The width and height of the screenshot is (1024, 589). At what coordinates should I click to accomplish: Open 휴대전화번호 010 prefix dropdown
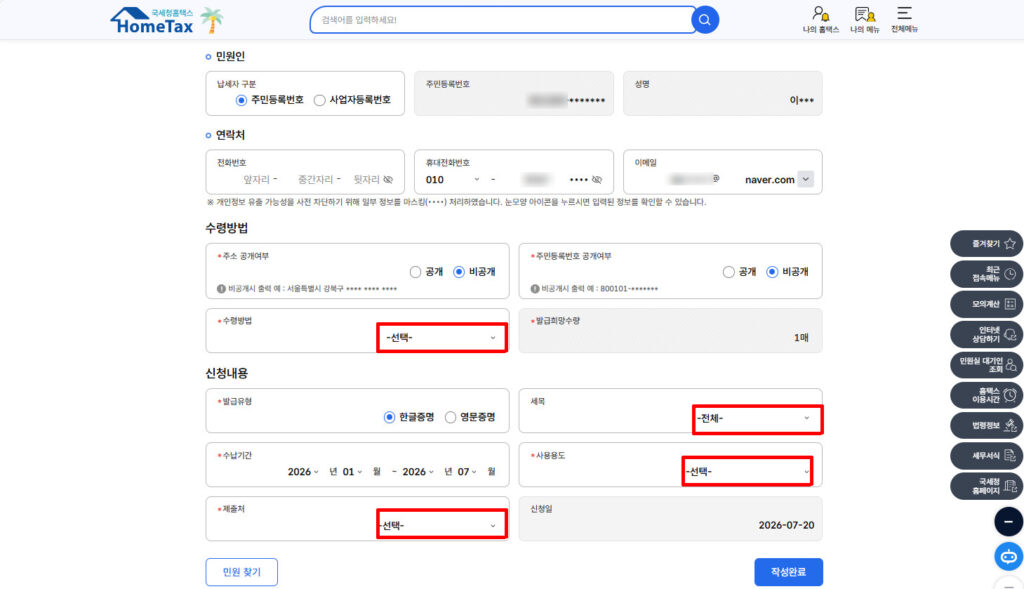pos(453,180)
